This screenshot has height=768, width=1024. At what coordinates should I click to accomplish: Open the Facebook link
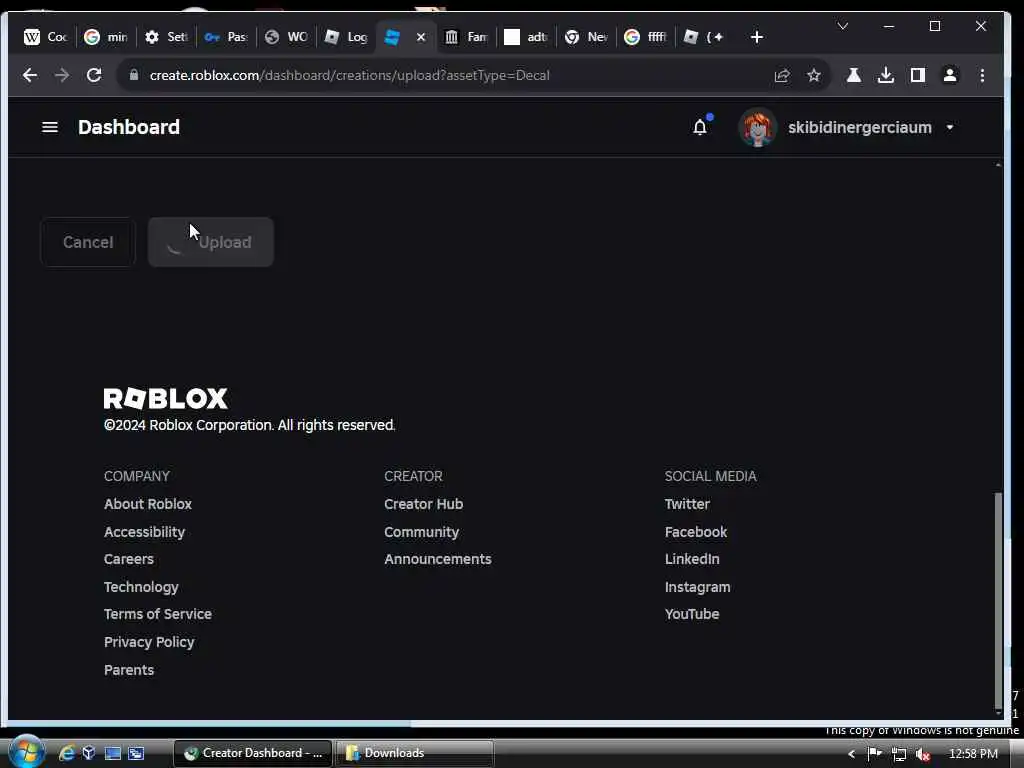click(696, 532)
